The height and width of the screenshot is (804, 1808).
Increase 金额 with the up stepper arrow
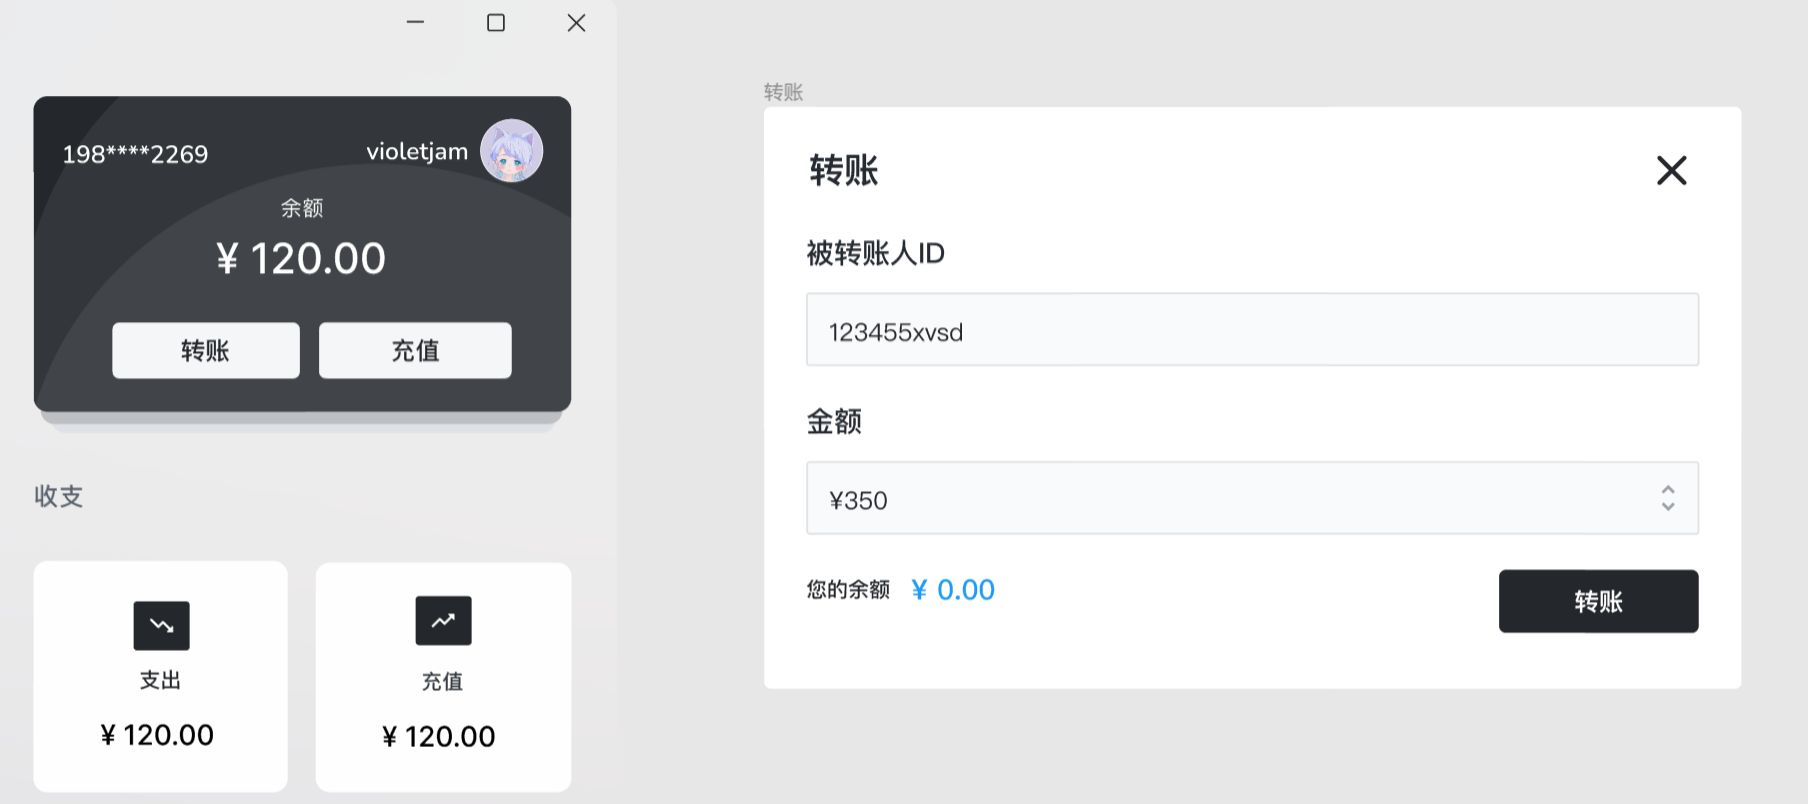[x=1667, y=490]
